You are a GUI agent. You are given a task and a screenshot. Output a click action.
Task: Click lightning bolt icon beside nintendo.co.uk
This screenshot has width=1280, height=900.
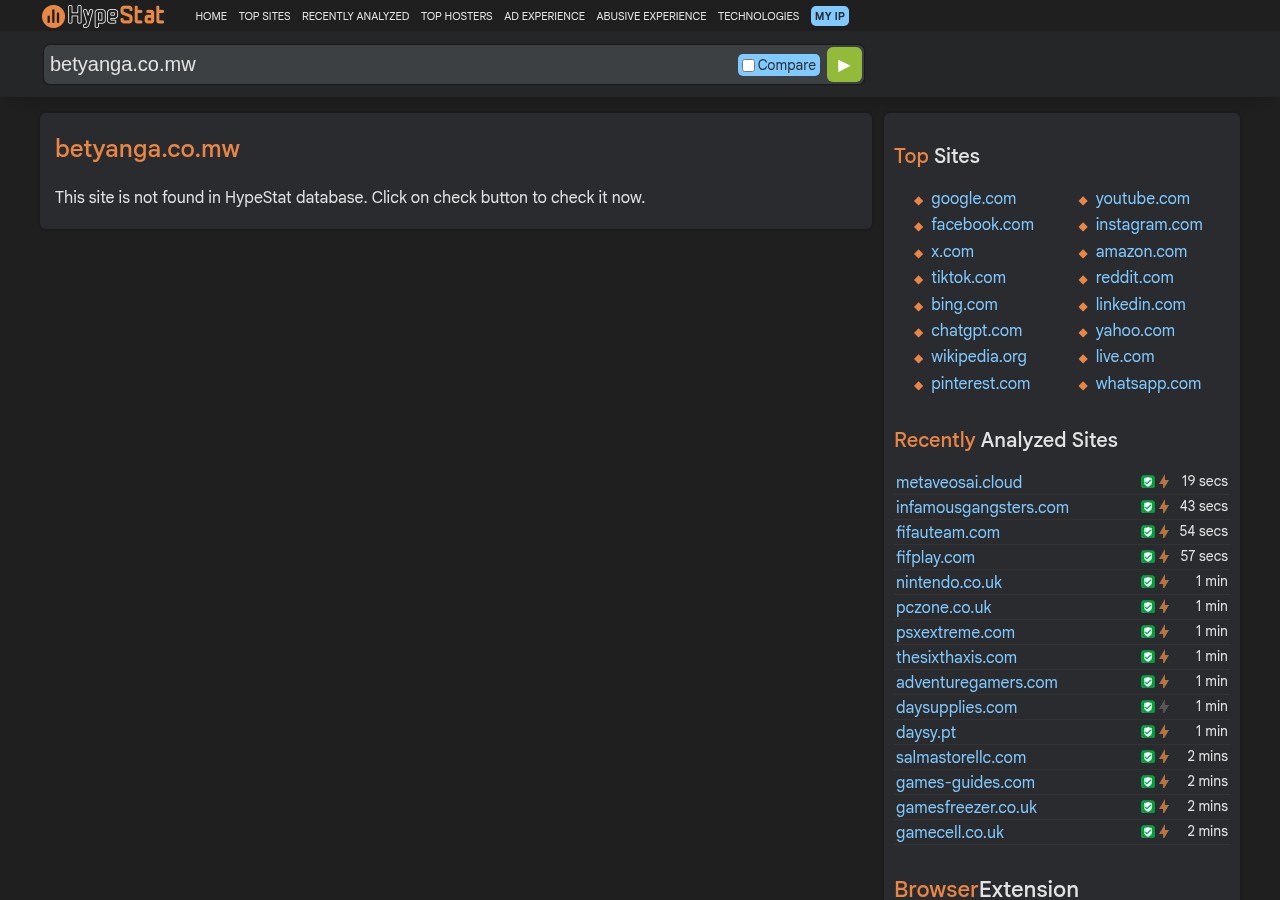coord(1164,582)
